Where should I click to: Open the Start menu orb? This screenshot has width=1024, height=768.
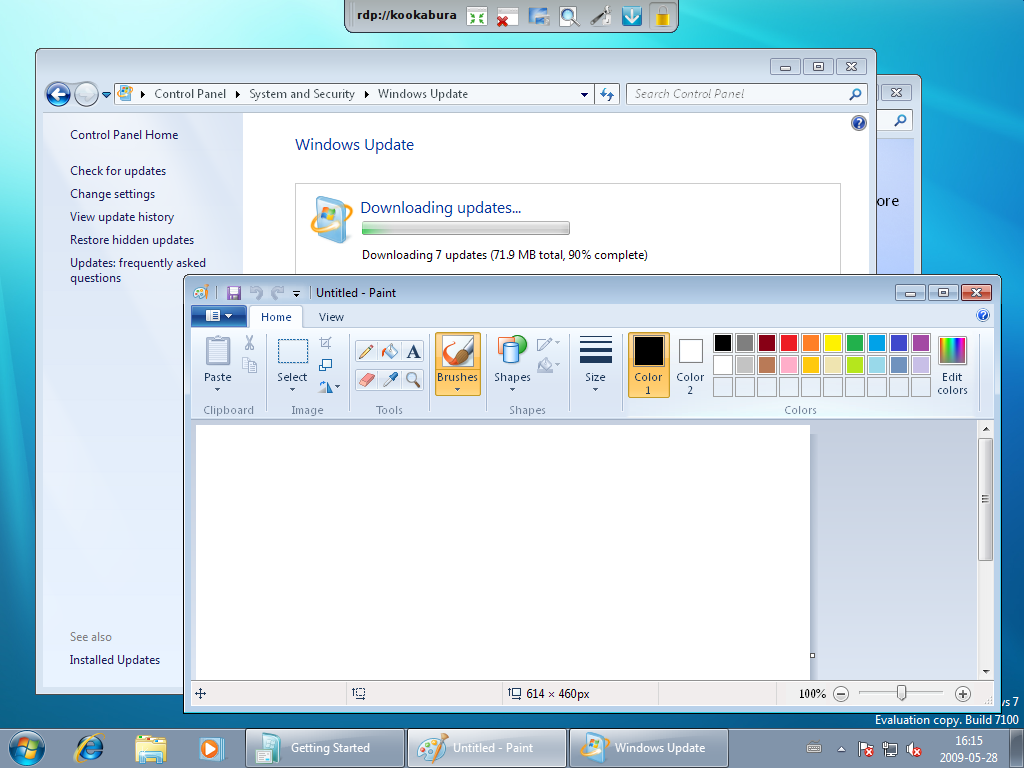[x=27, y=748]
